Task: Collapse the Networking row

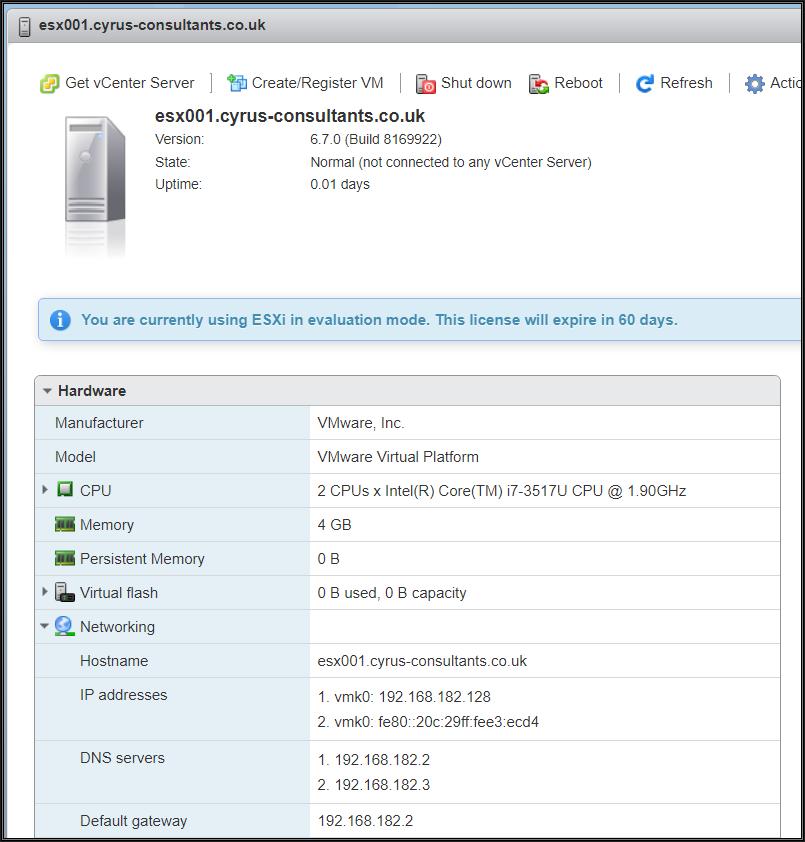Action: 45,626
